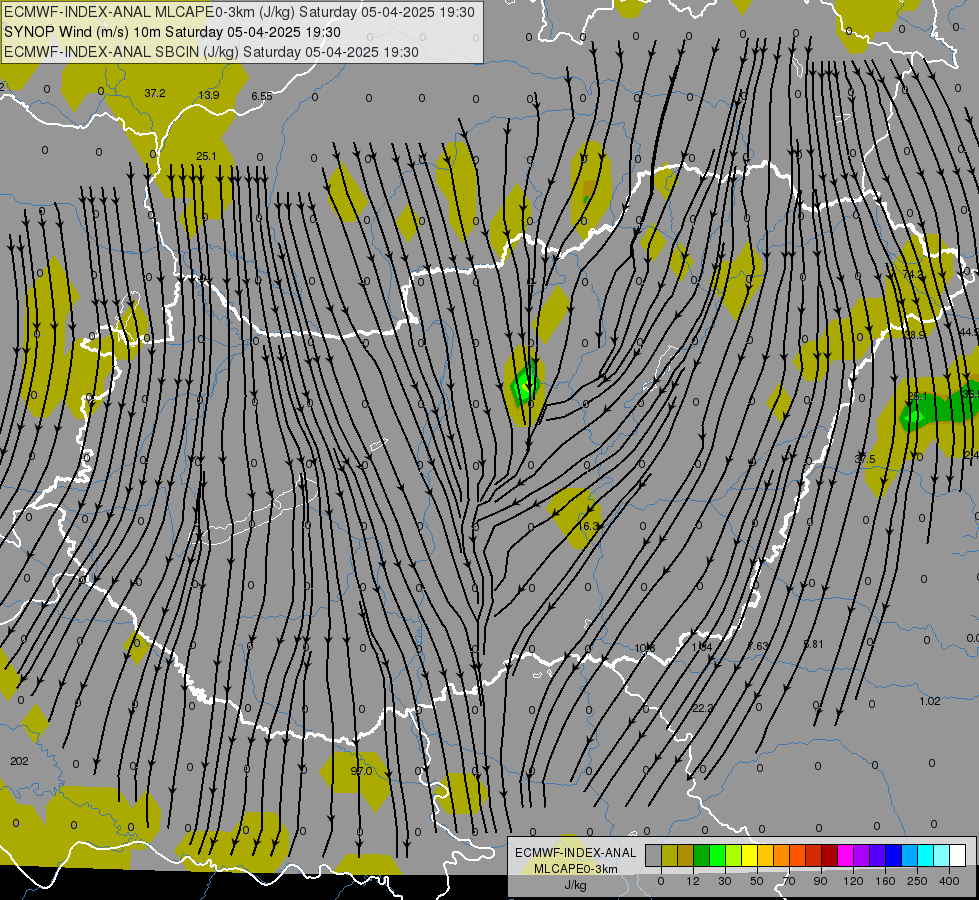Click the map value 202

19,761
